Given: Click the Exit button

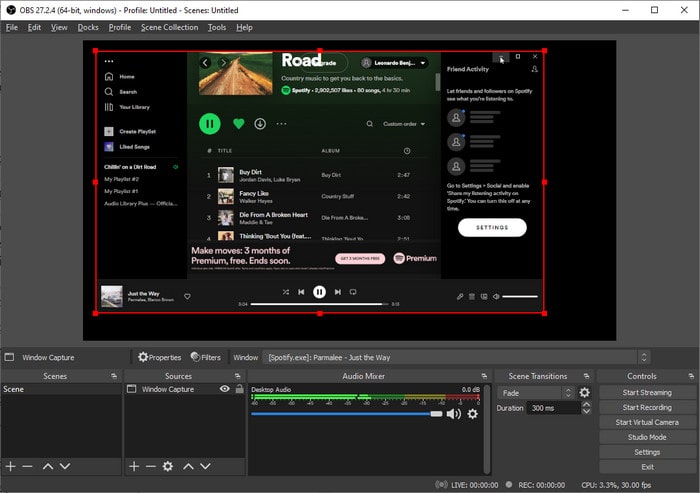Looking at the screenshot, I should (x=647, y=467).
